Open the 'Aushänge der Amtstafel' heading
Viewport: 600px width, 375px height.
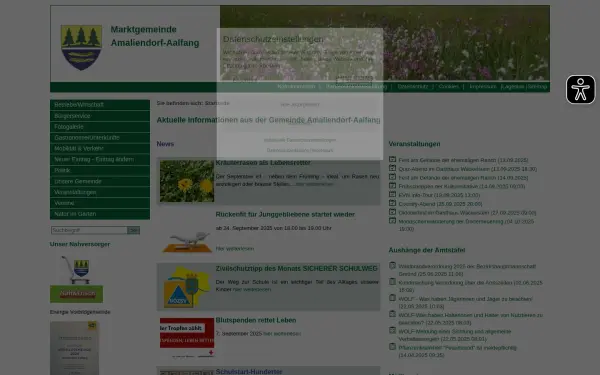point(427,250)
